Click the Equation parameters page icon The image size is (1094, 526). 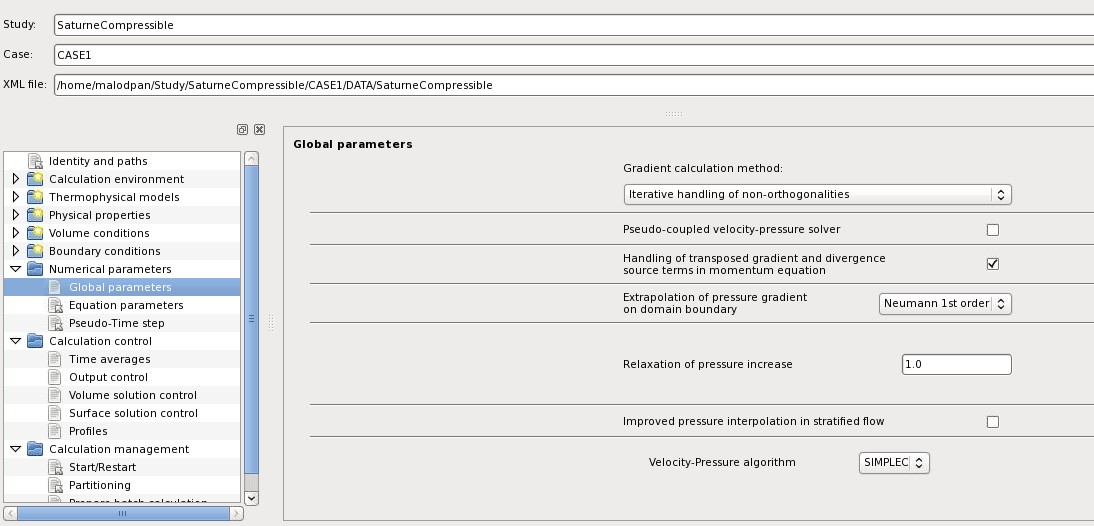[57, 305]
